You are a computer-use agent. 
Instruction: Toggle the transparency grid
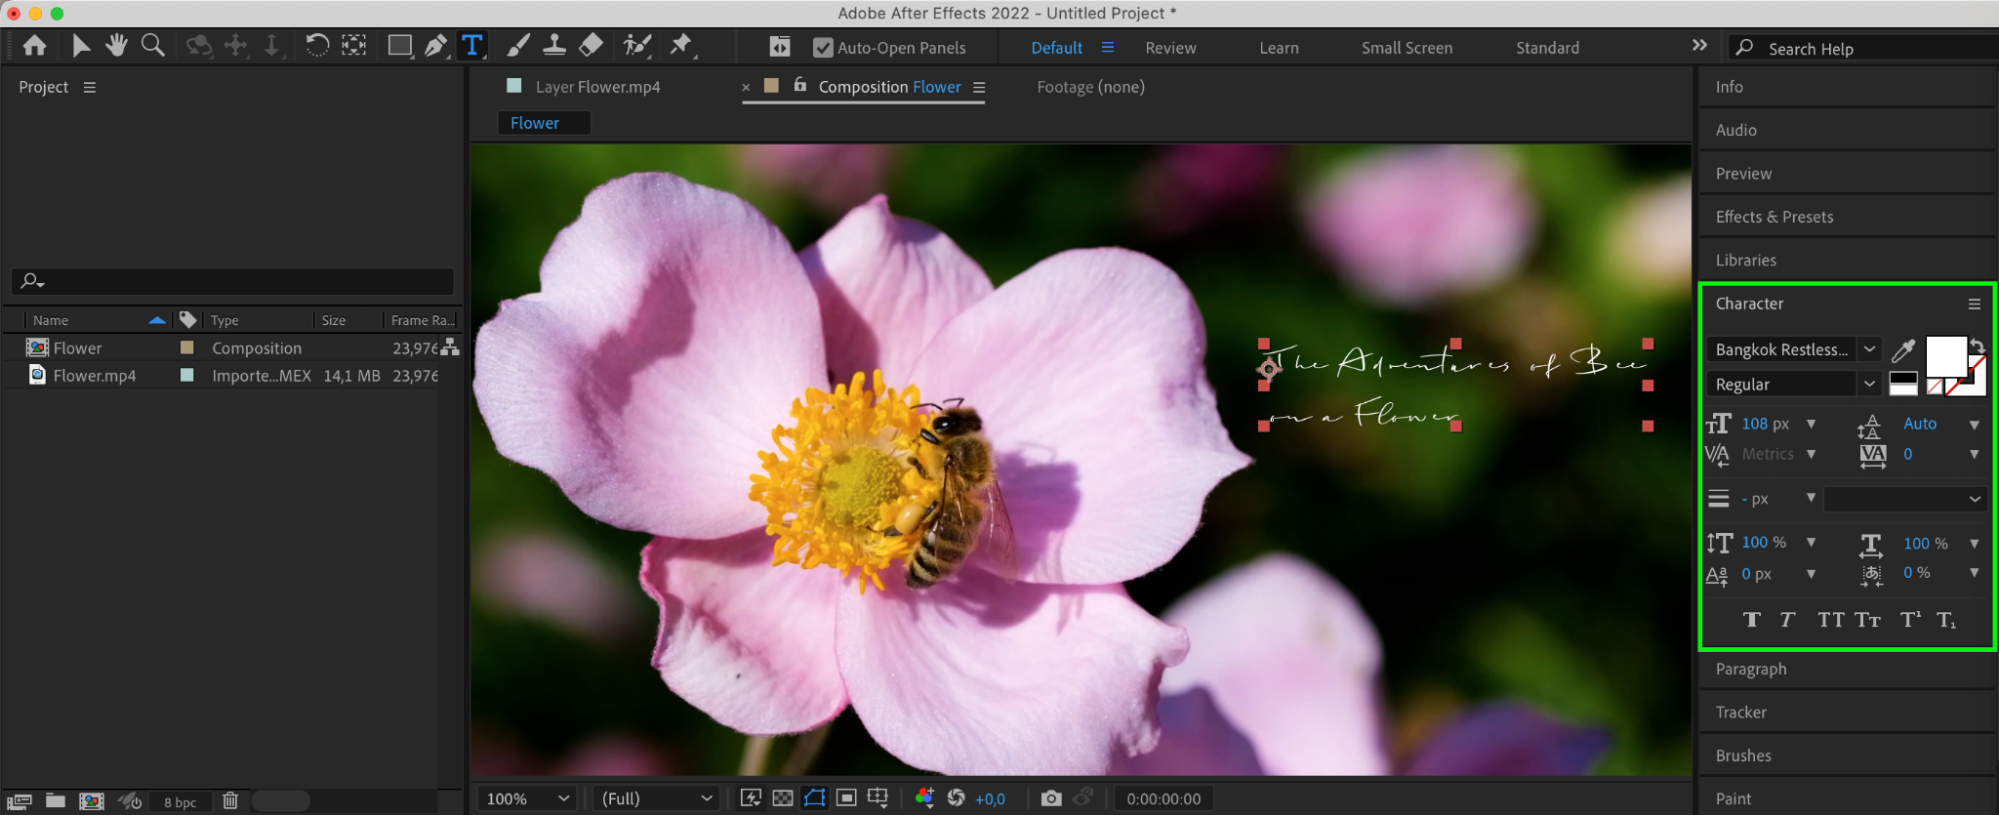[783, 798]
